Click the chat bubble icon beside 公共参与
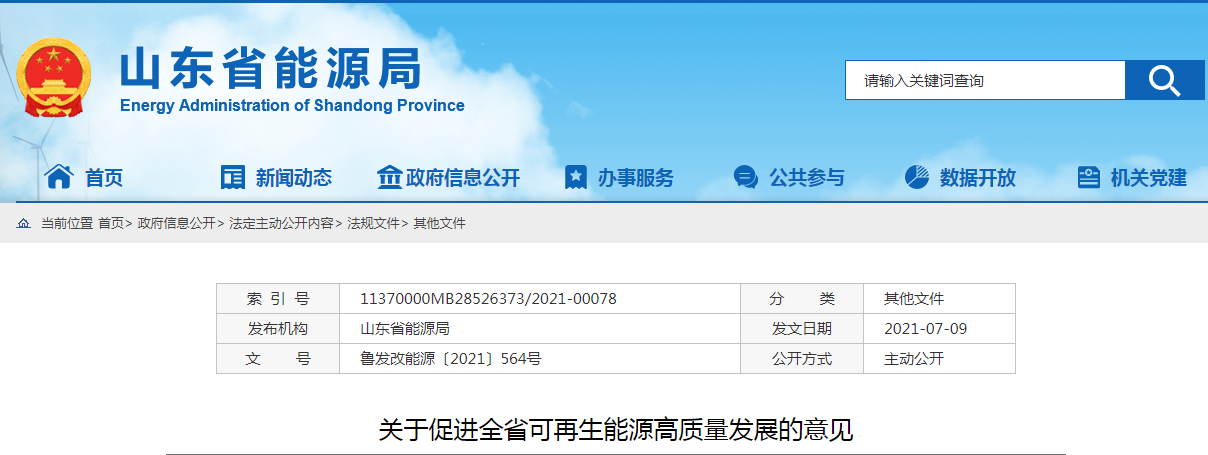1208x455 pixels. tap(745, 177)
